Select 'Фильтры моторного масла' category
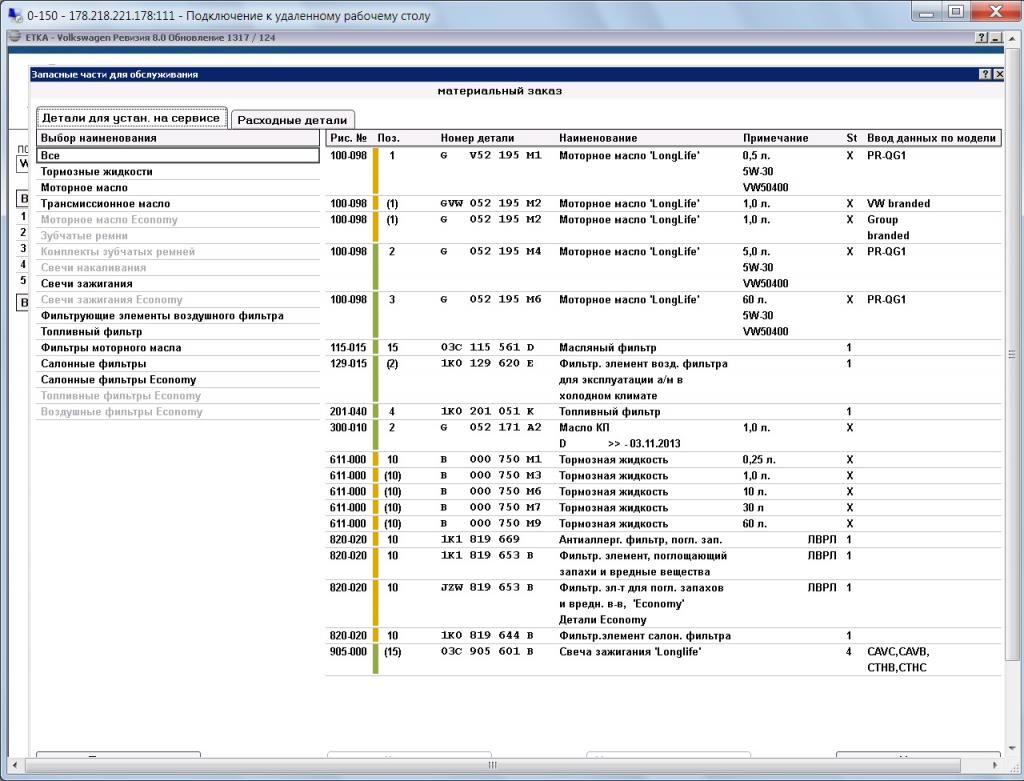 pyautogui.click(x=178, y=347)
